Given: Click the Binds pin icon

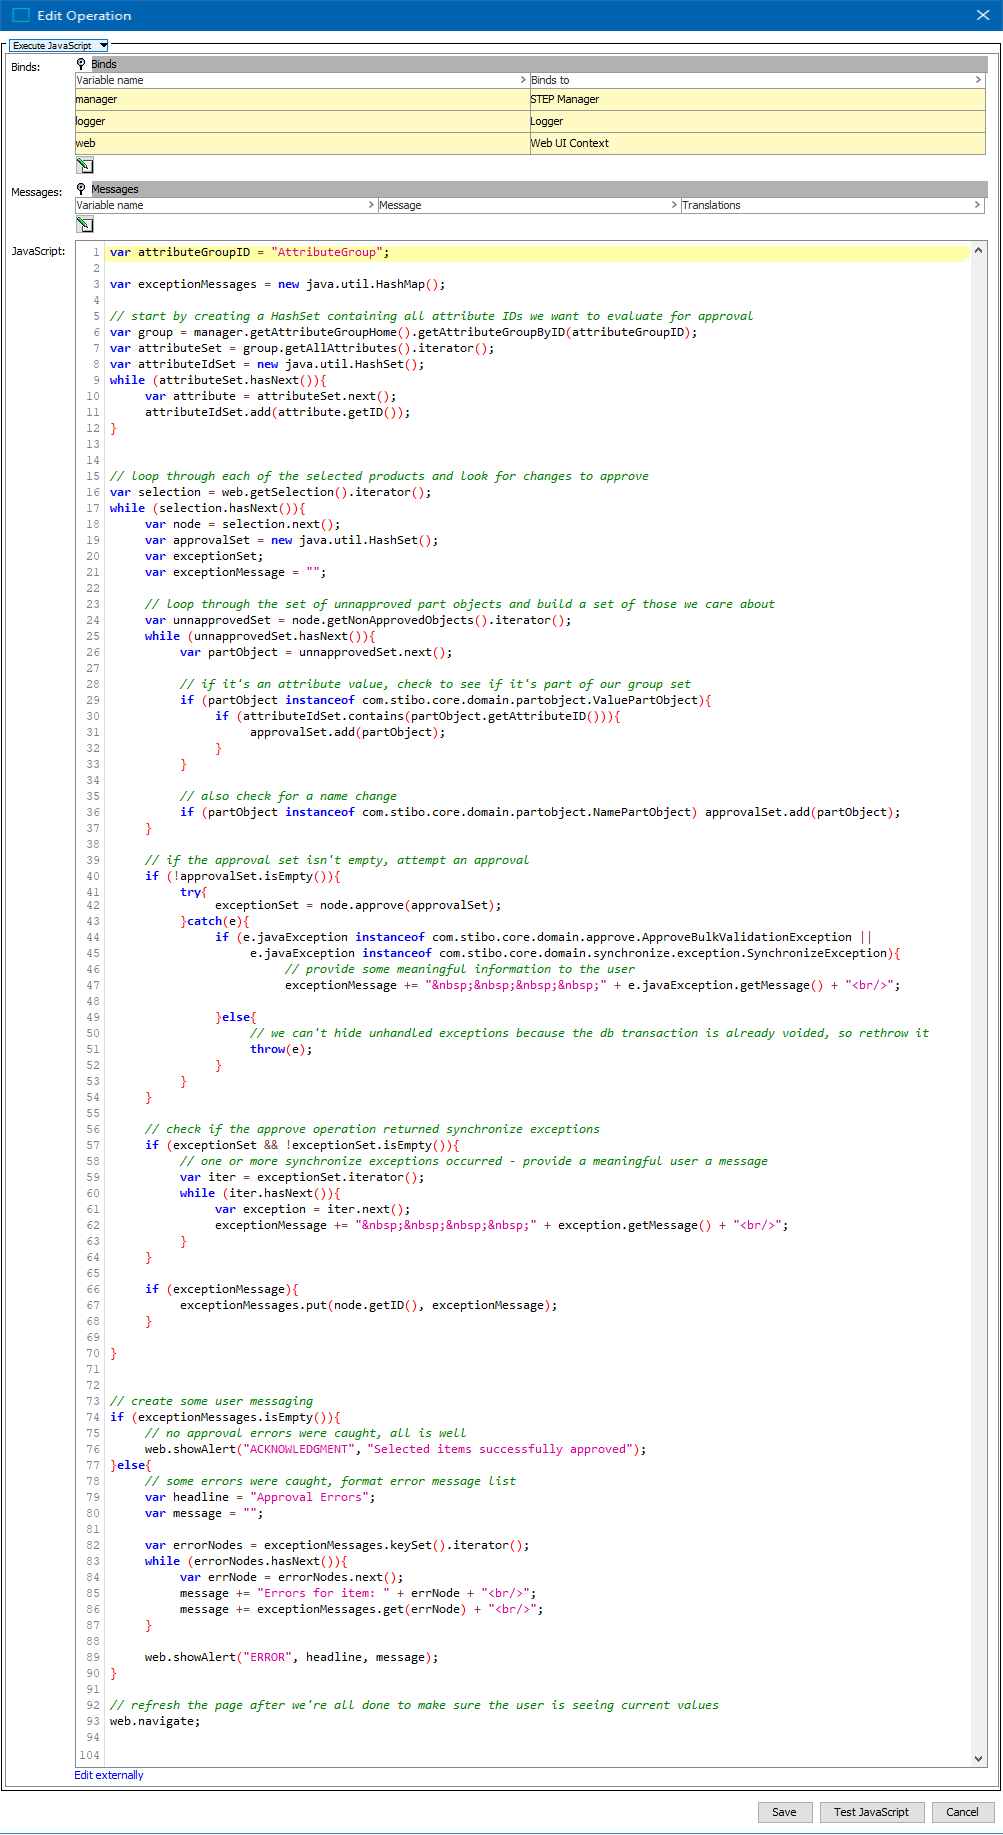Looking at the screenshot, I should (x=82, y=64).
